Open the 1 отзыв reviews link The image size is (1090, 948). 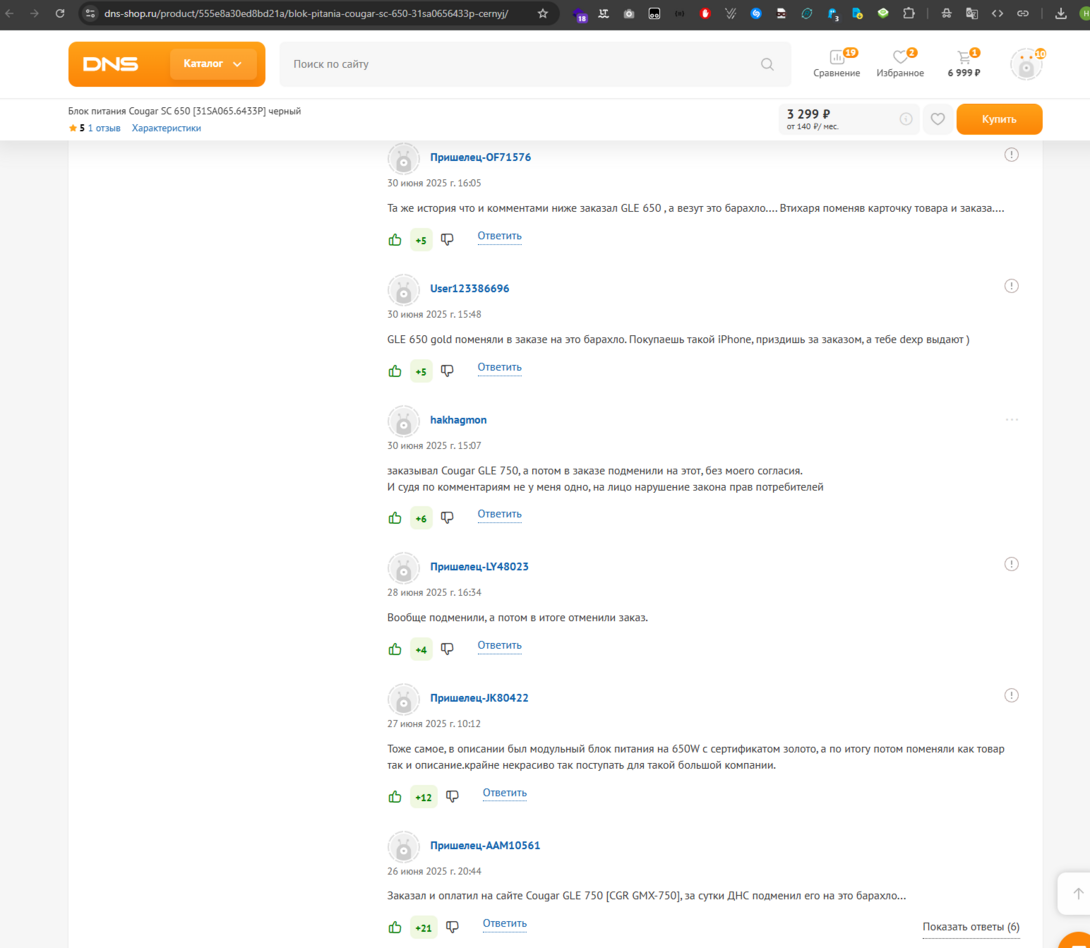[104, 128]
